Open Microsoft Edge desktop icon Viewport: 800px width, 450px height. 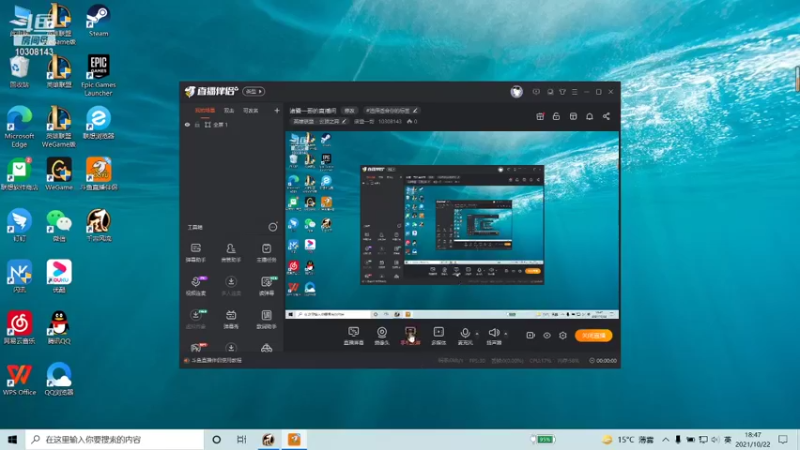point(19,127)
